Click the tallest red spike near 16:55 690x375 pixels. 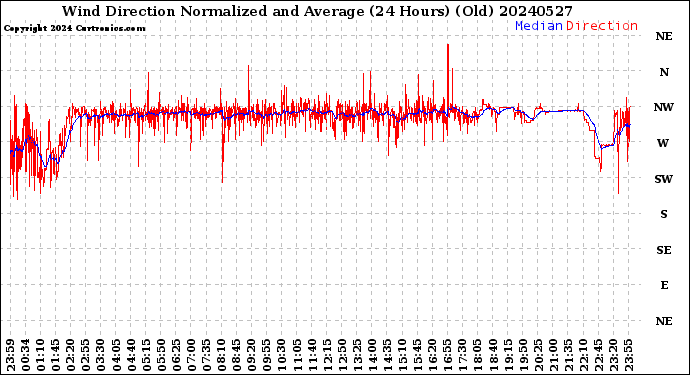point(448,75)
